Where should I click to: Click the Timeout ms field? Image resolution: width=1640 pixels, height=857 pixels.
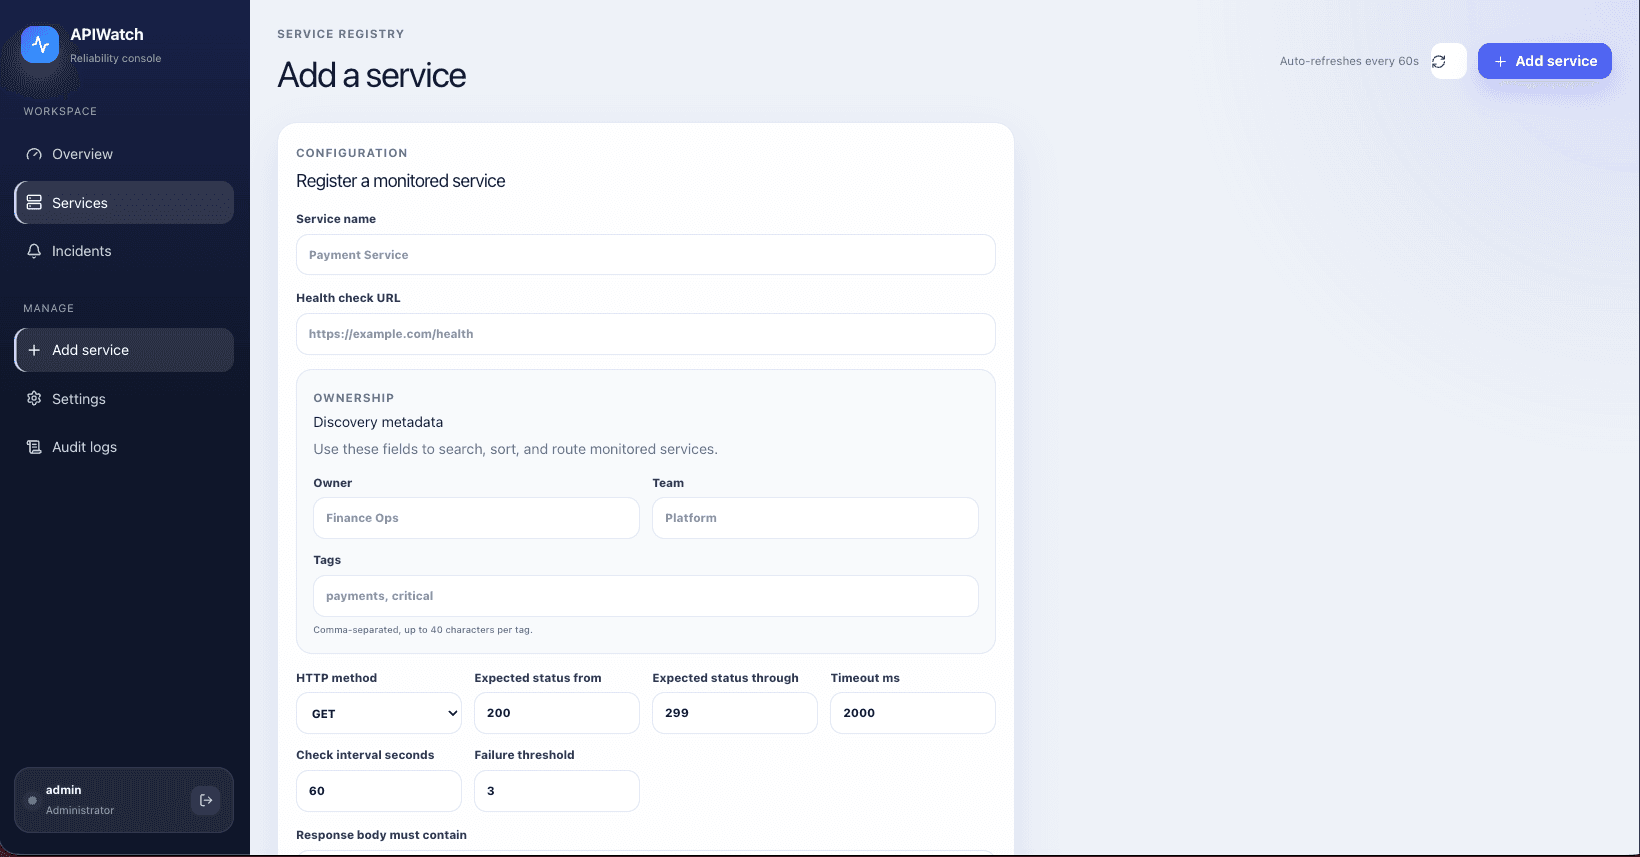[x=913, y=713]
